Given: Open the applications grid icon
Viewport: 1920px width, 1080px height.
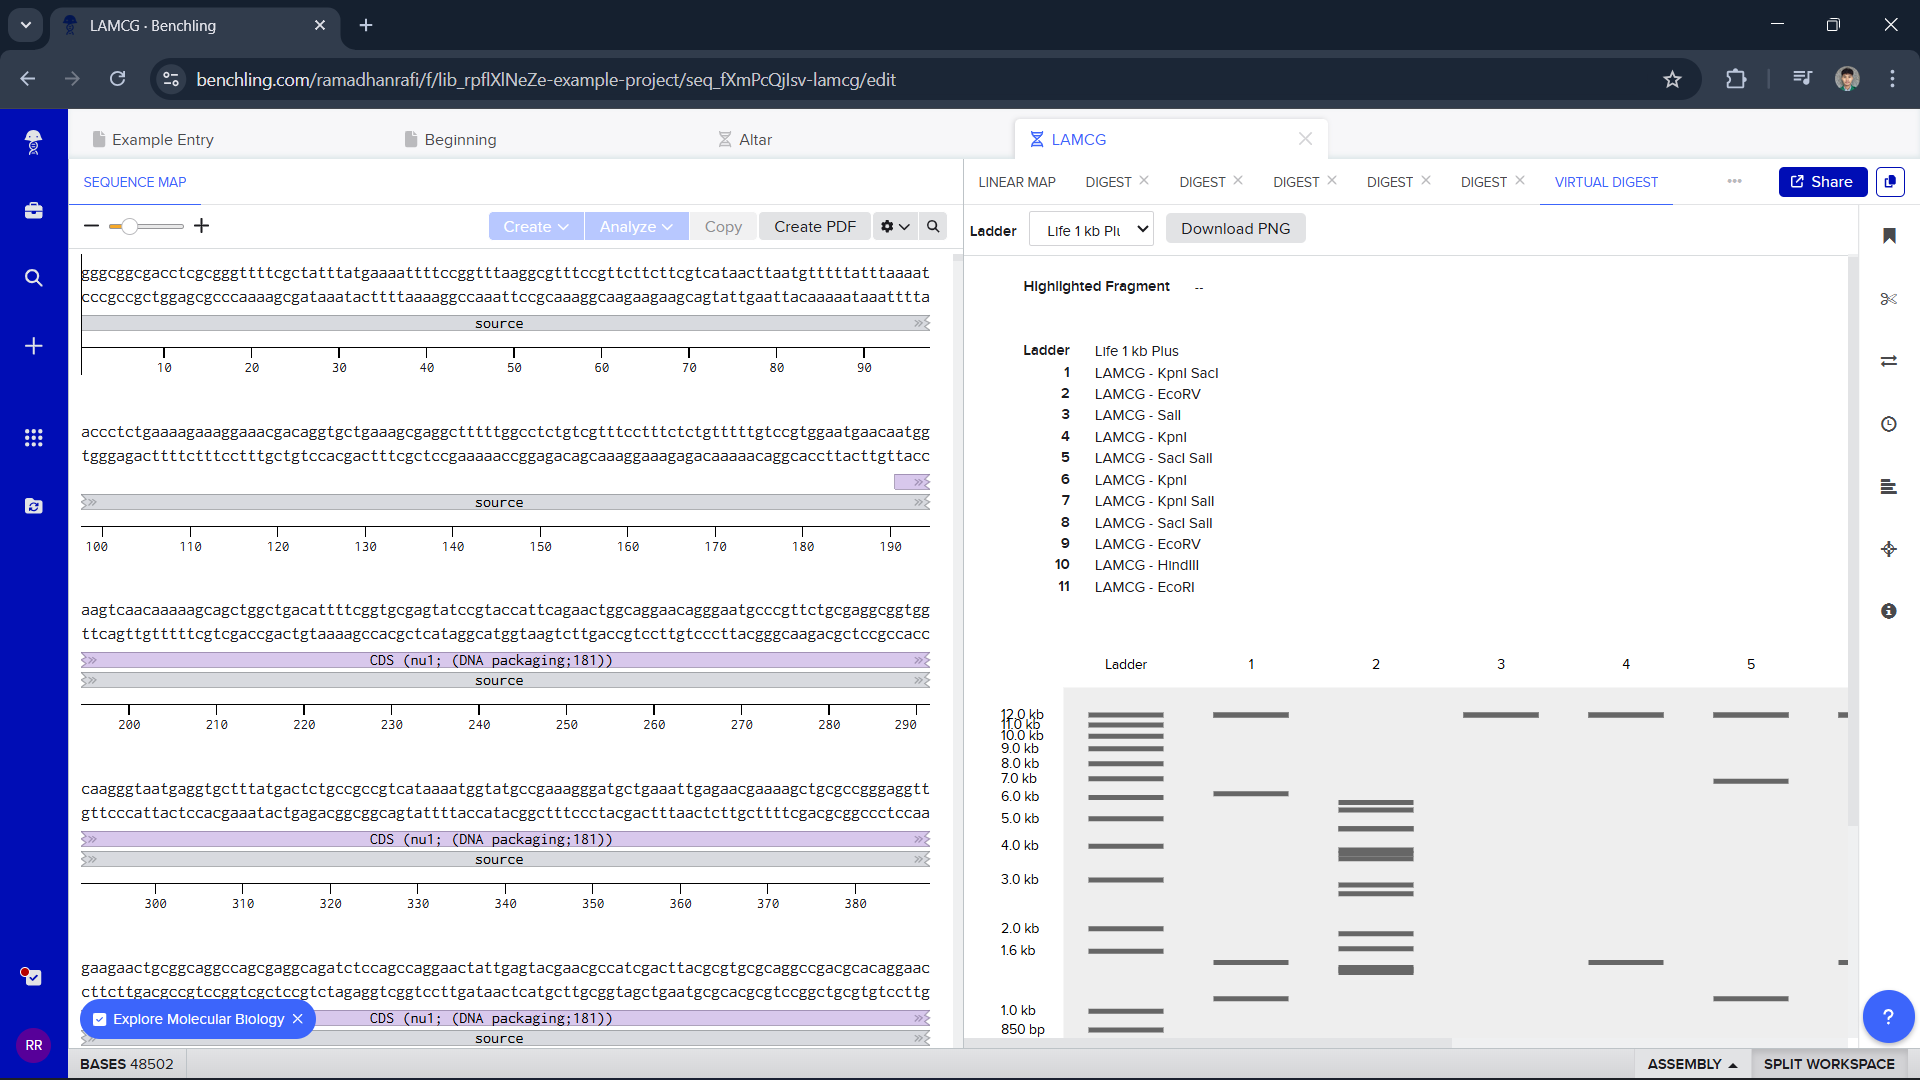Looking at the screenshot, I should 33,438.
